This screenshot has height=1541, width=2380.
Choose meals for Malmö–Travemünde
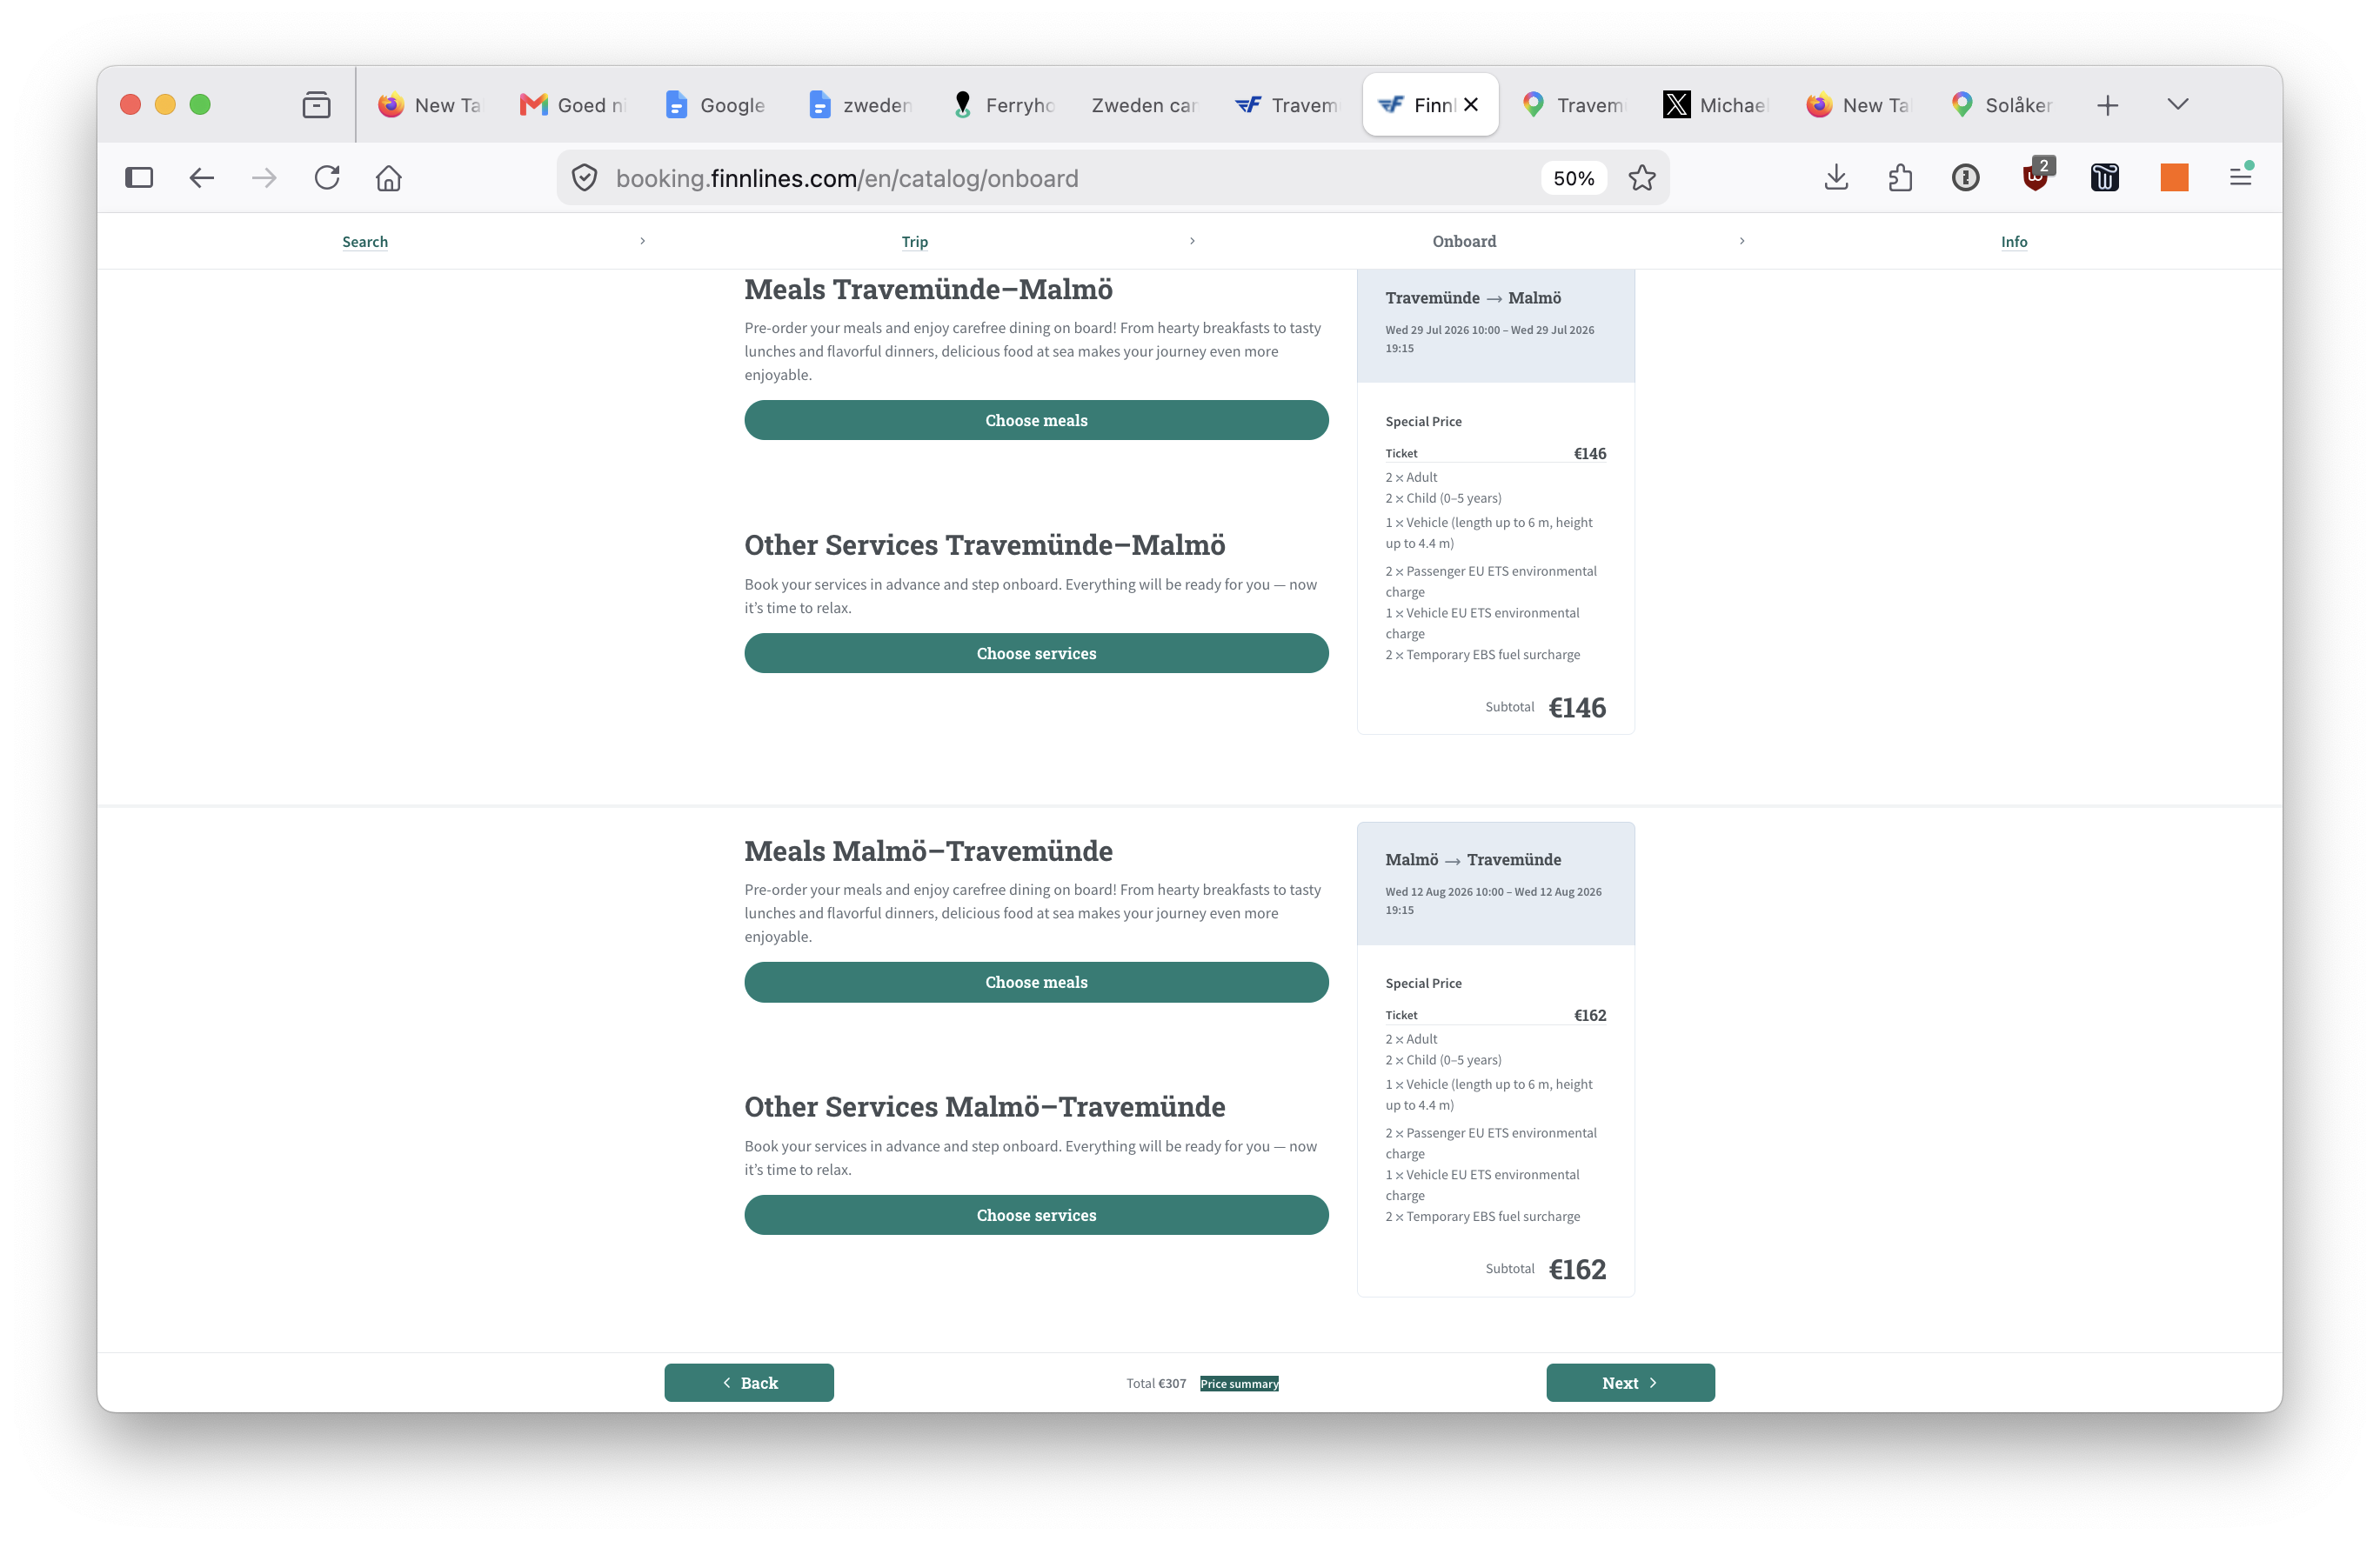(1036, 982)
